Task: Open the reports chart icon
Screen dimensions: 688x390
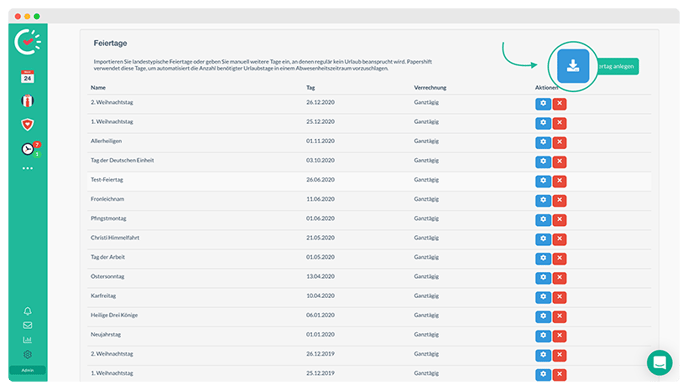Action: pos(27,340)
